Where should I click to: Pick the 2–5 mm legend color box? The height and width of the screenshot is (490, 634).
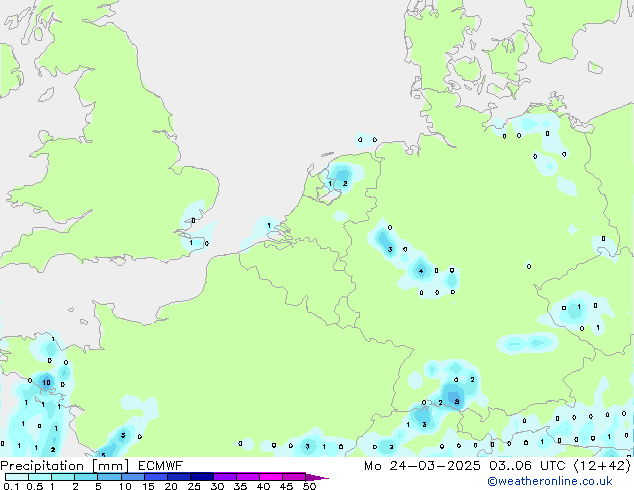coord(86,477)
